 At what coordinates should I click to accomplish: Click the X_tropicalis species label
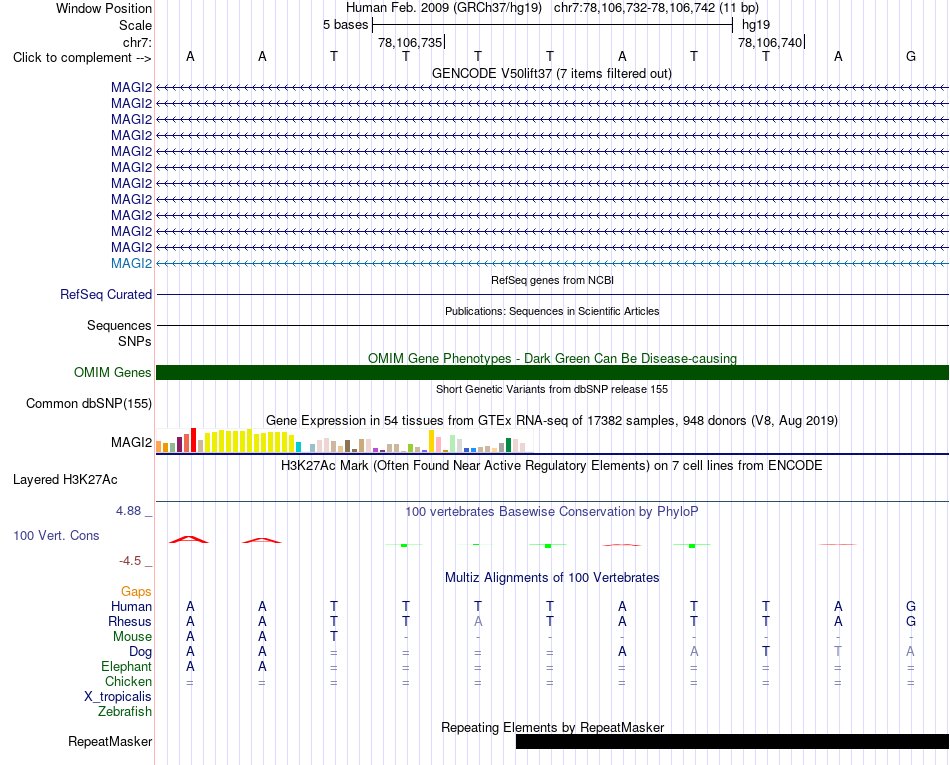118,697
